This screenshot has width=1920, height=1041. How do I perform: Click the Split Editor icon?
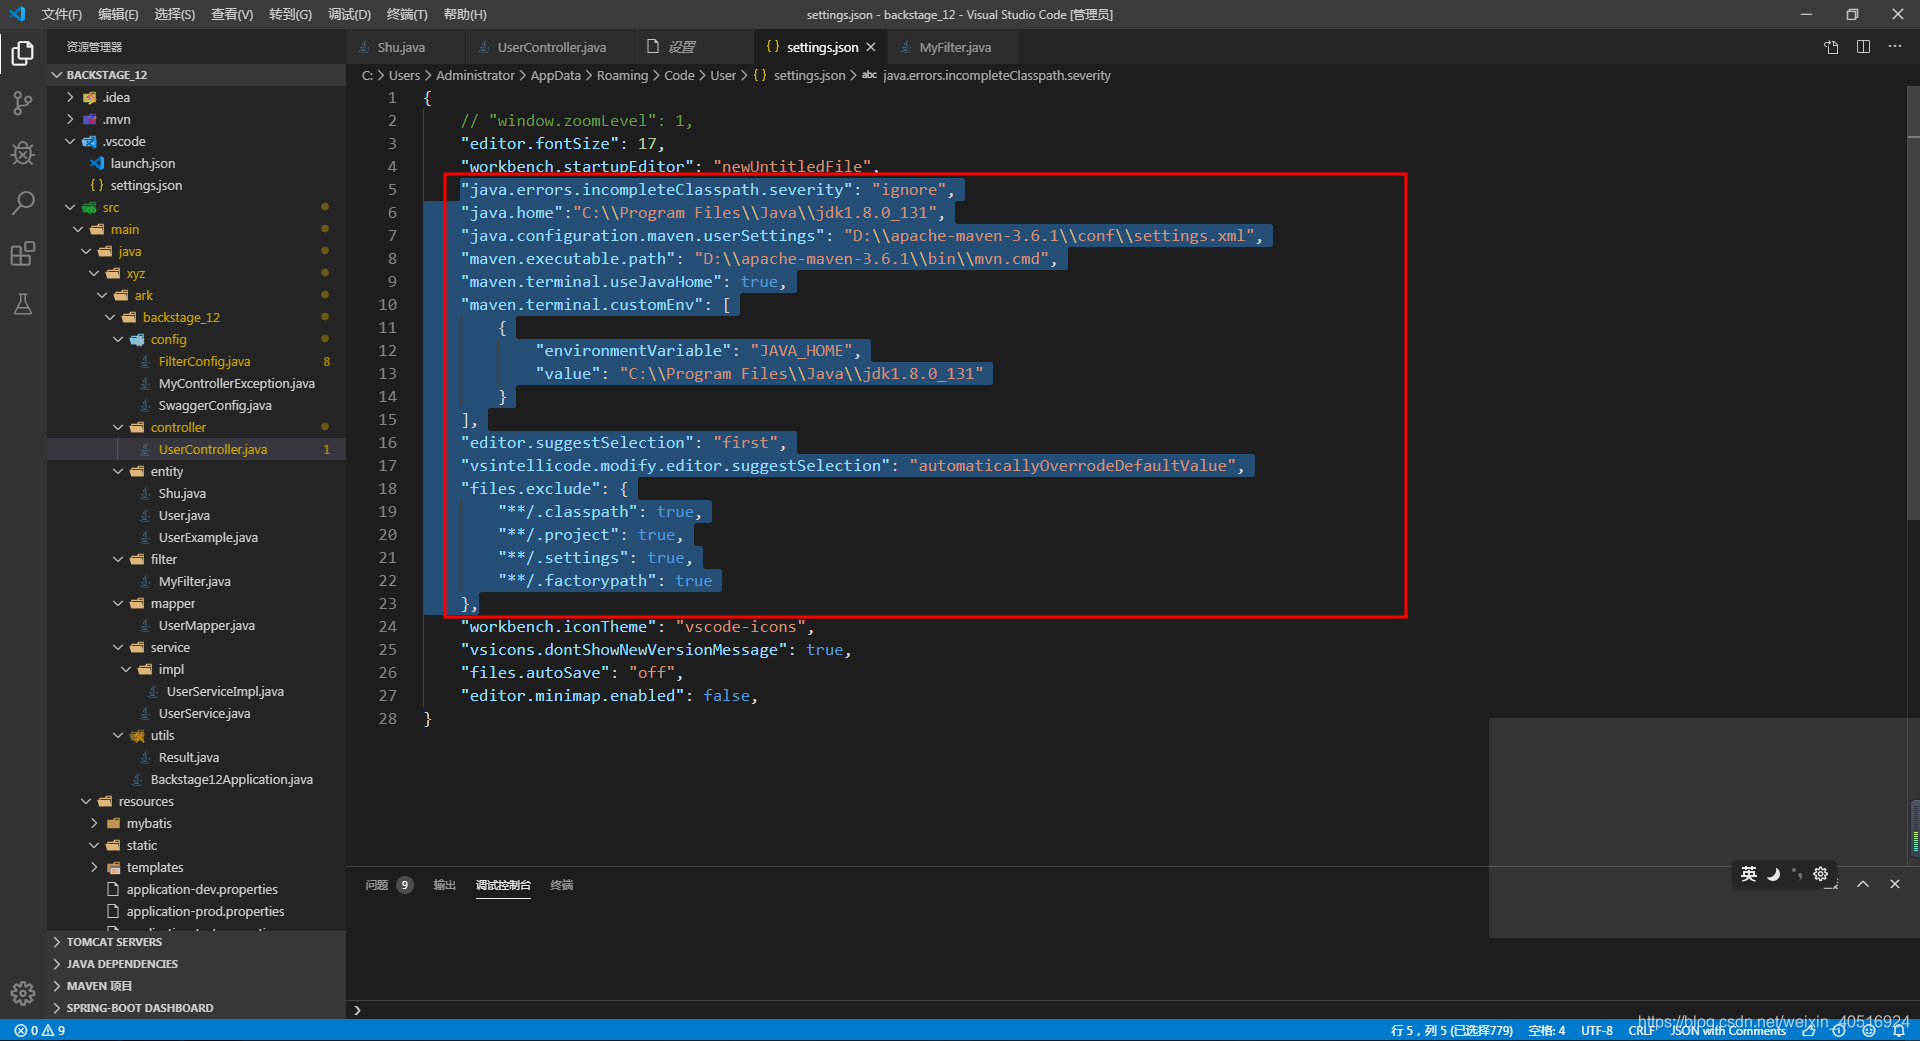pos(1862,46)
